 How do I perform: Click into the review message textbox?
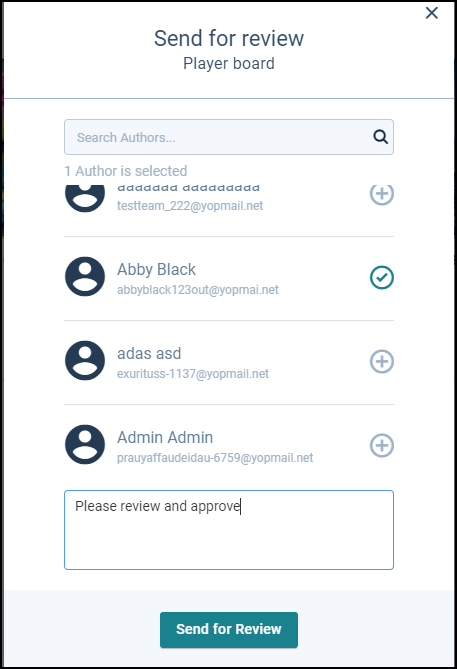click(x=229, y=530)
